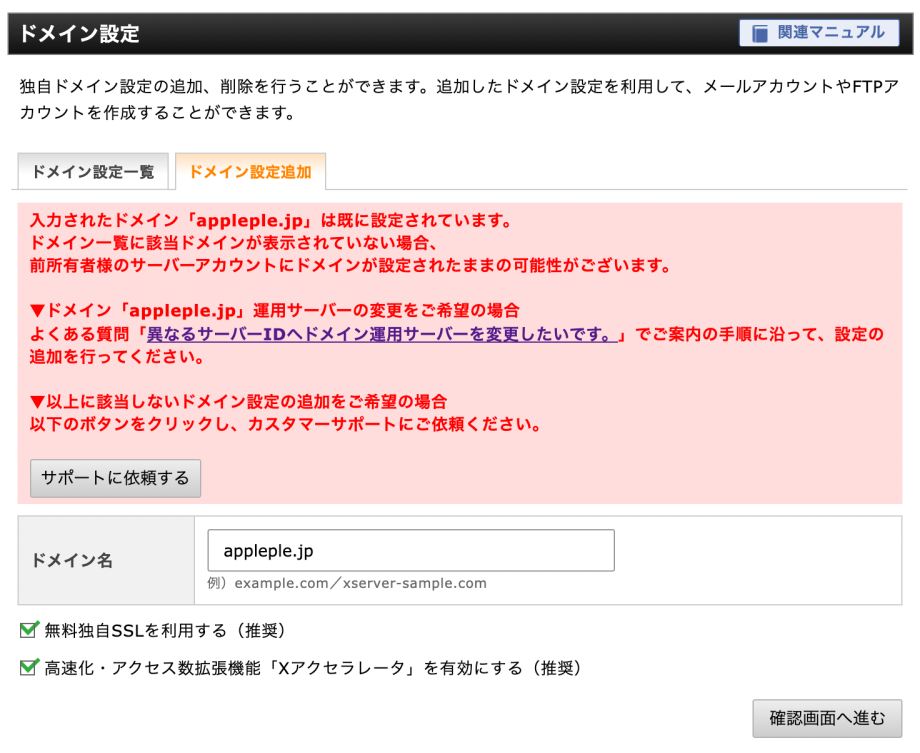Toggle the Xアクセラレータ checkbox off
The width and height of the screenshot is (920, 753).
29,667
